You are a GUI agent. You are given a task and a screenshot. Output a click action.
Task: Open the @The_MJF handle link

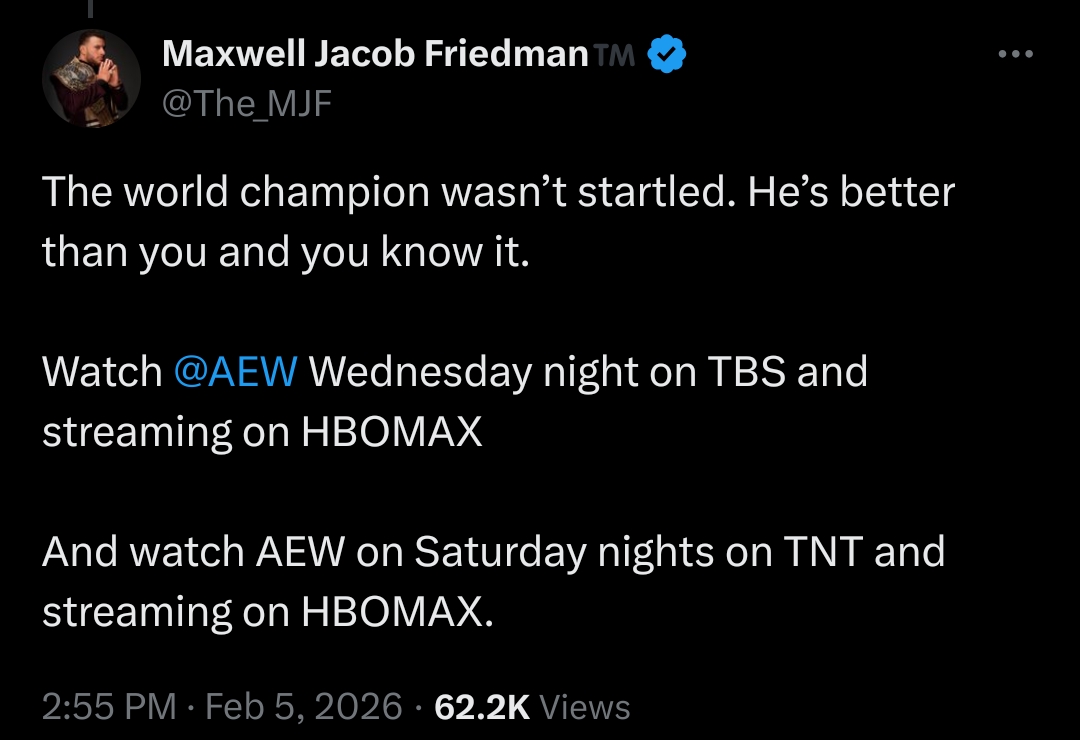[x=246, y=102]
